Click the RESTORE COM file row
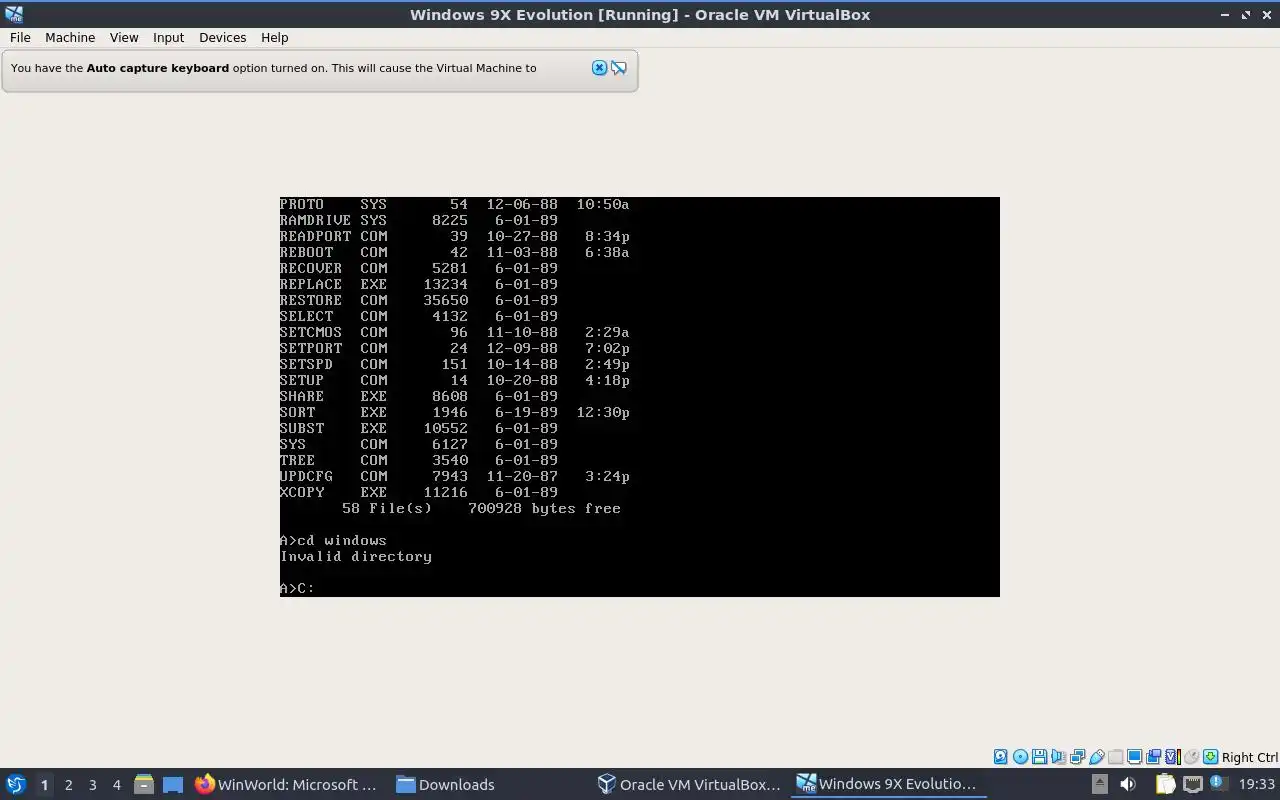 click(x=419, y=300)
